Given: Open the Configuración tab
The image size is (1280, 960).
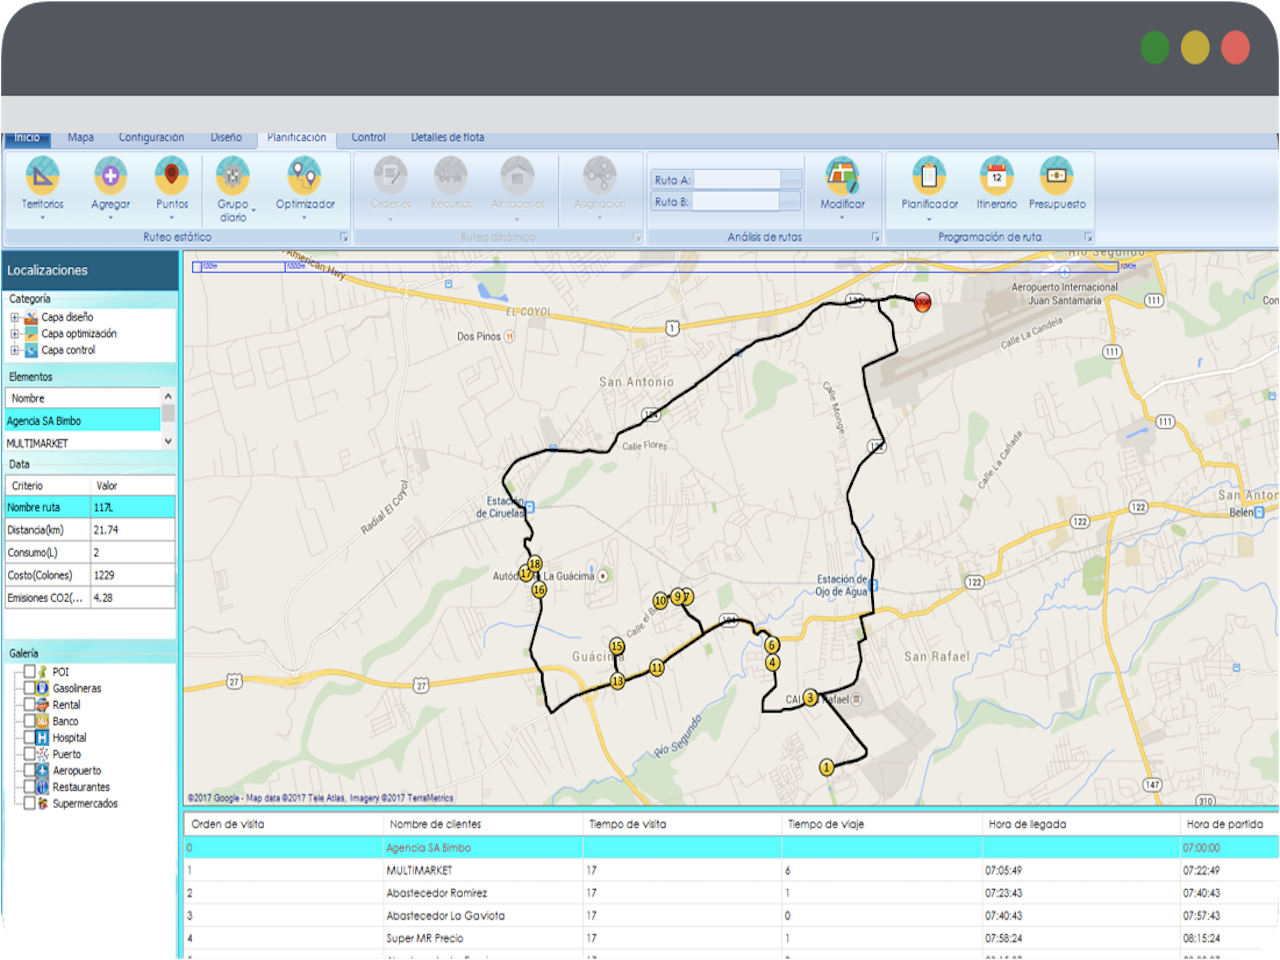Looking at the screenshot, I should pyautogui.click(x=151, y=138).
